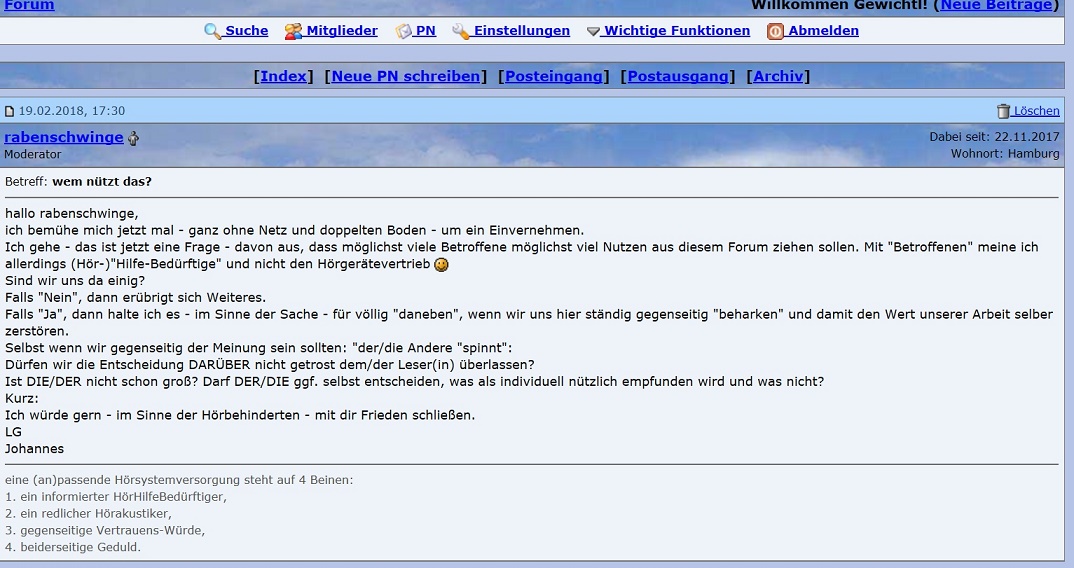Open the Posteingang folder

point(554,76)
